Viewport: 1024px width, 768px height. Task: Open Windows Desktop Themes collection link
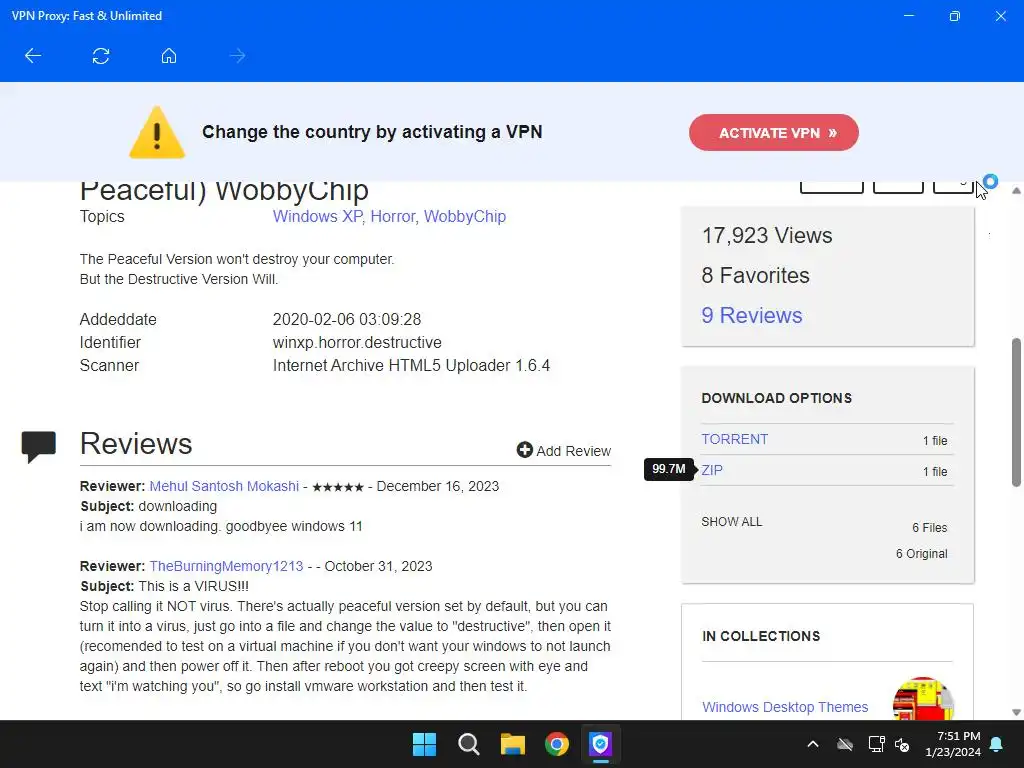pos(785,707)
